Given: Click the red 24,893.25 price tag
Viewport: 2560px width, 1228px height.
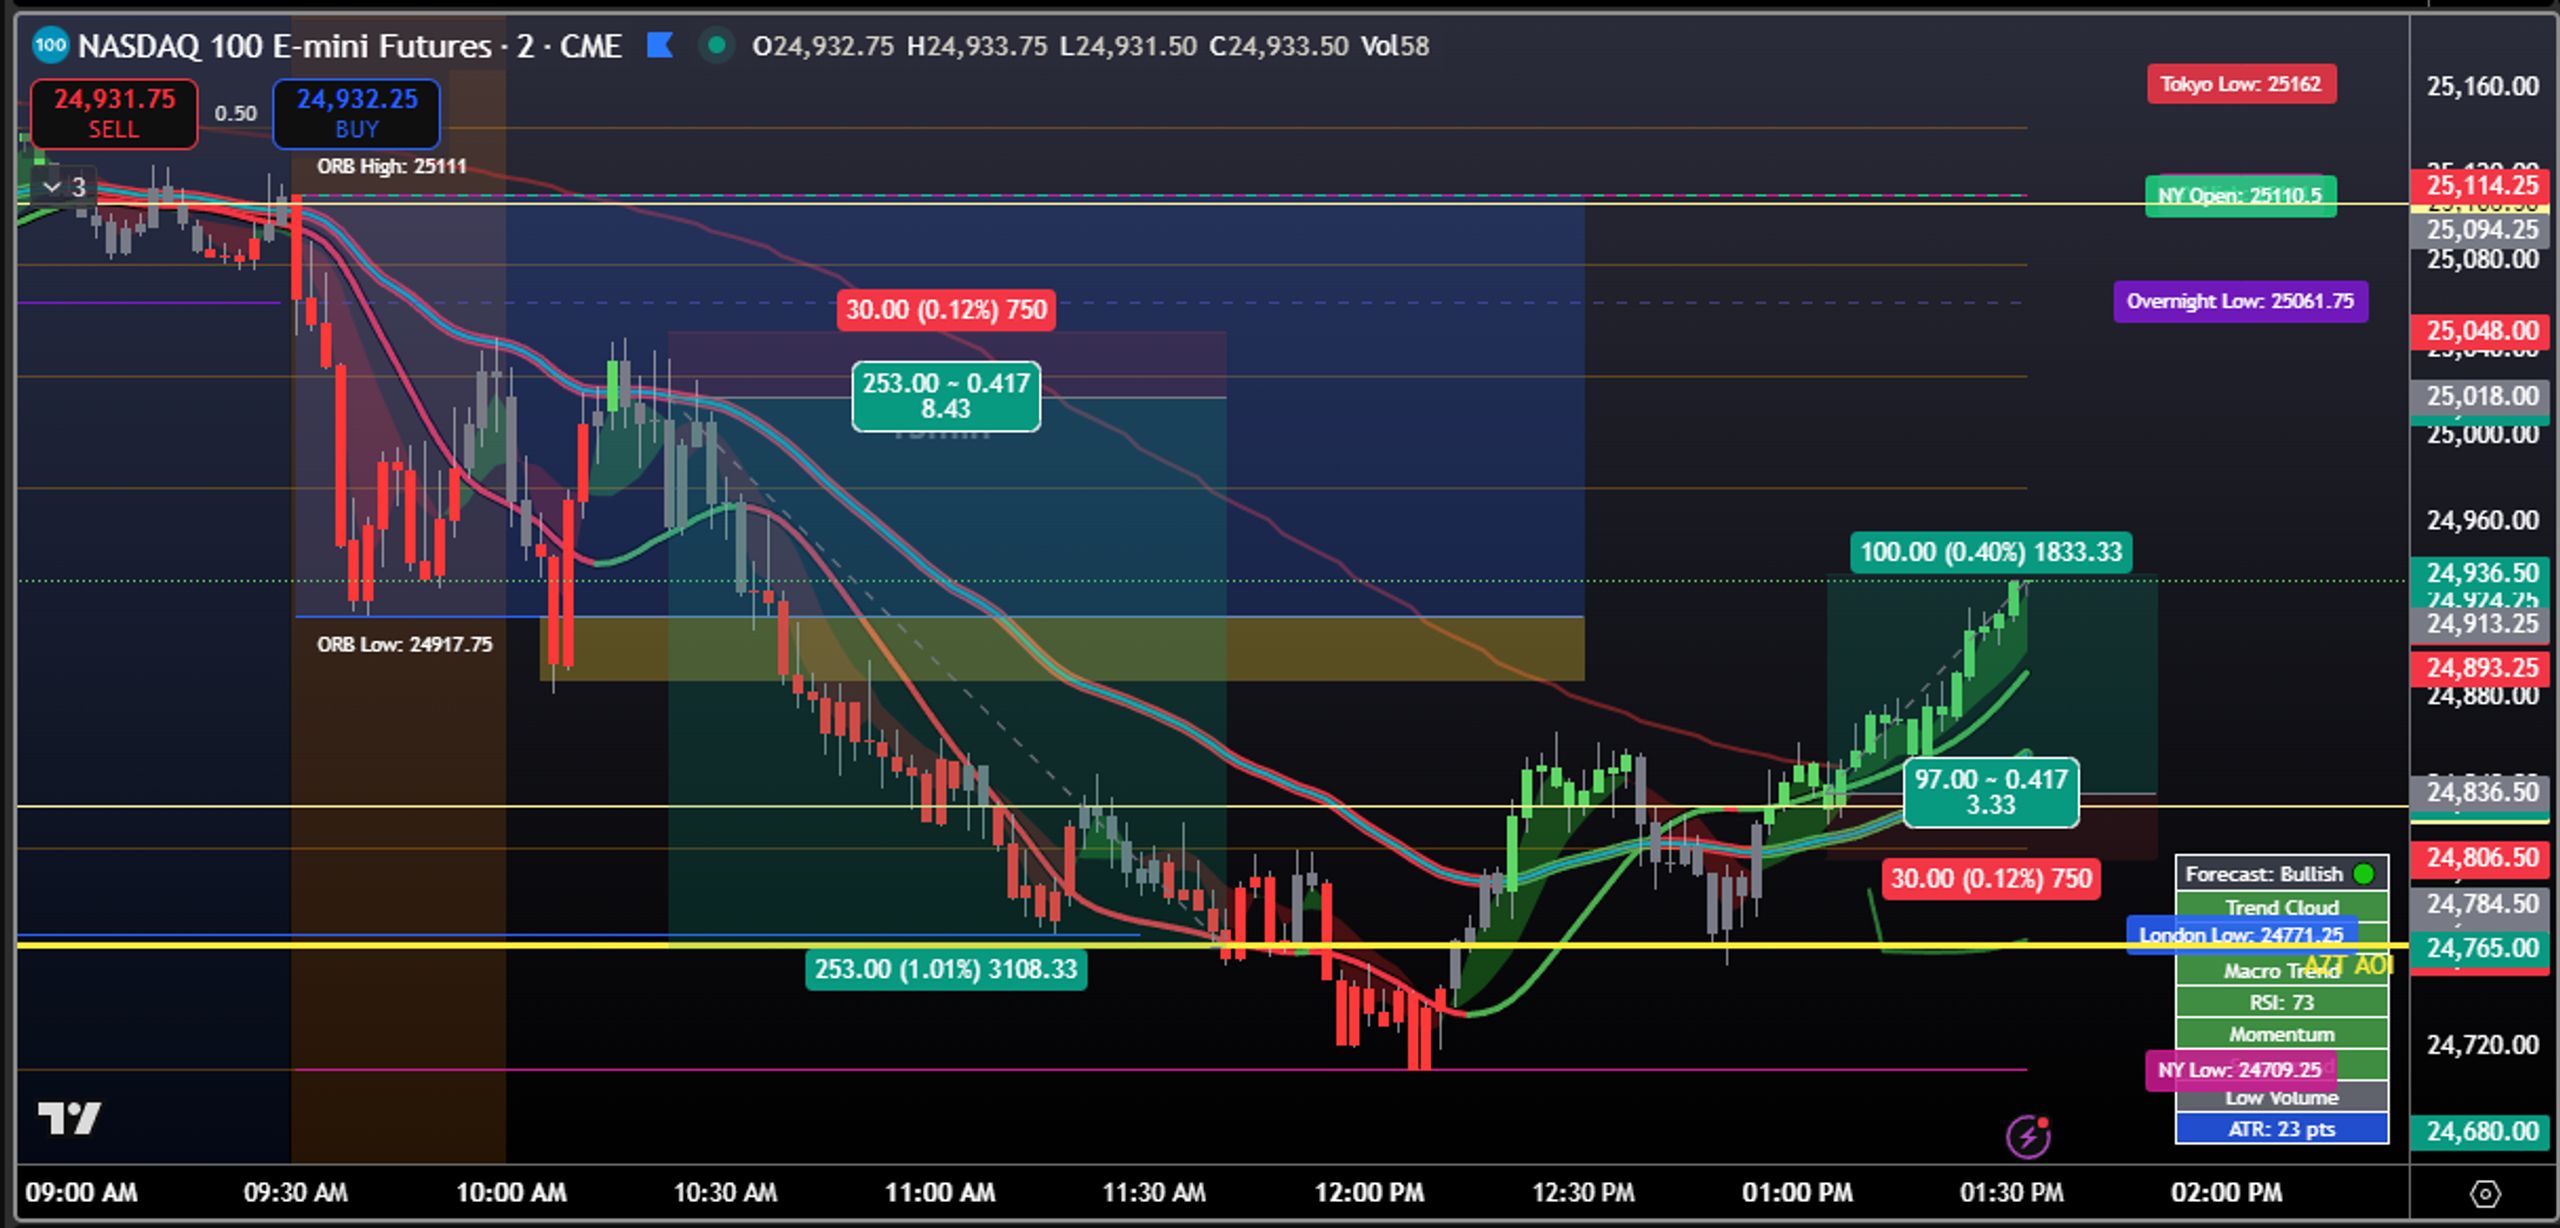Looking at the screenshot, I should point(2482,667).
